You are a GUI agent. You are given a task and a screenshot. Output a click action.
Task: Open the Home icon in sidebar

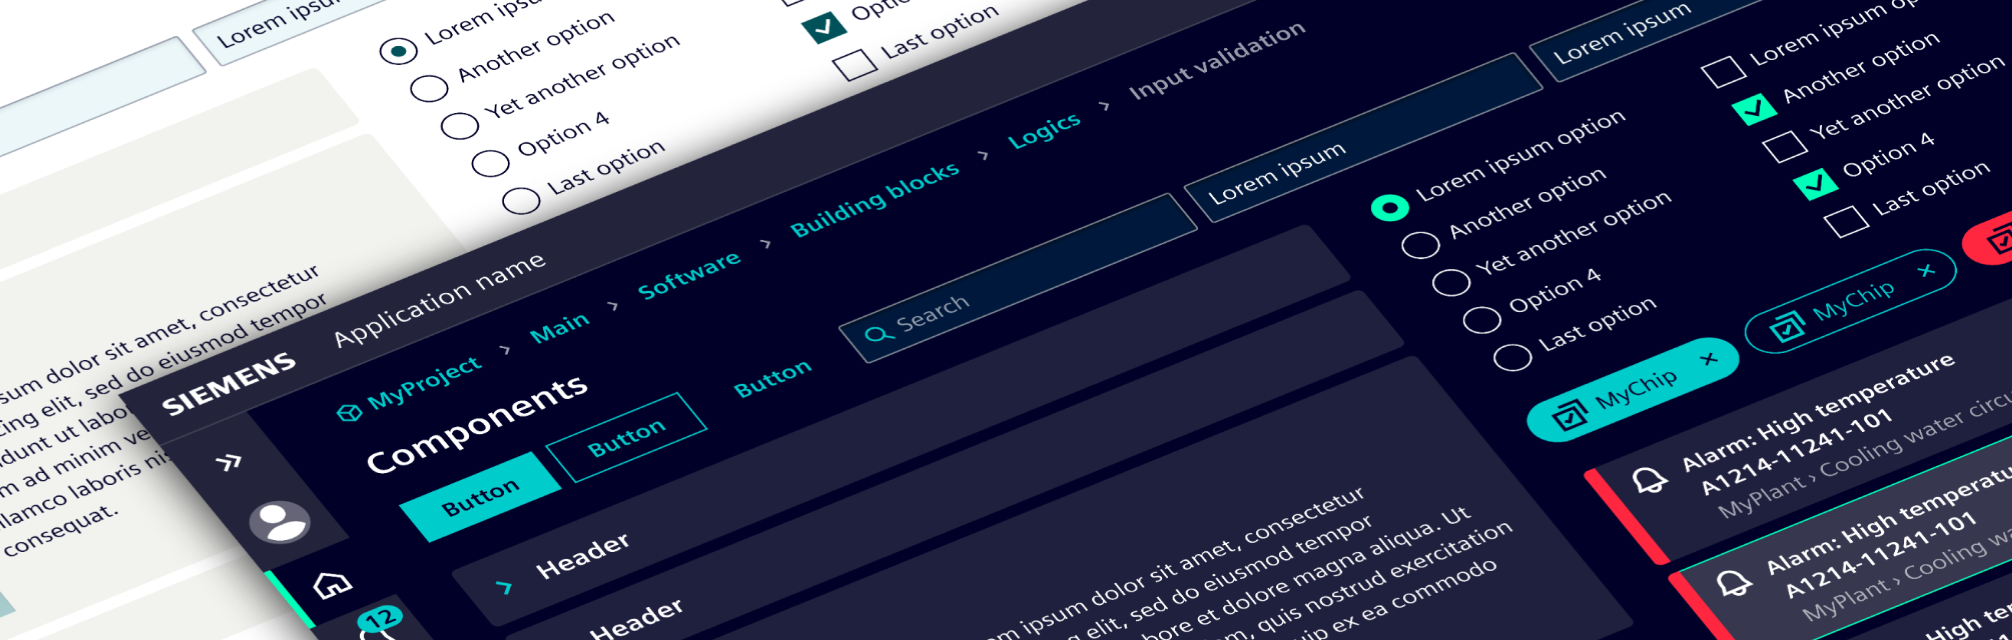pos(333,584)
